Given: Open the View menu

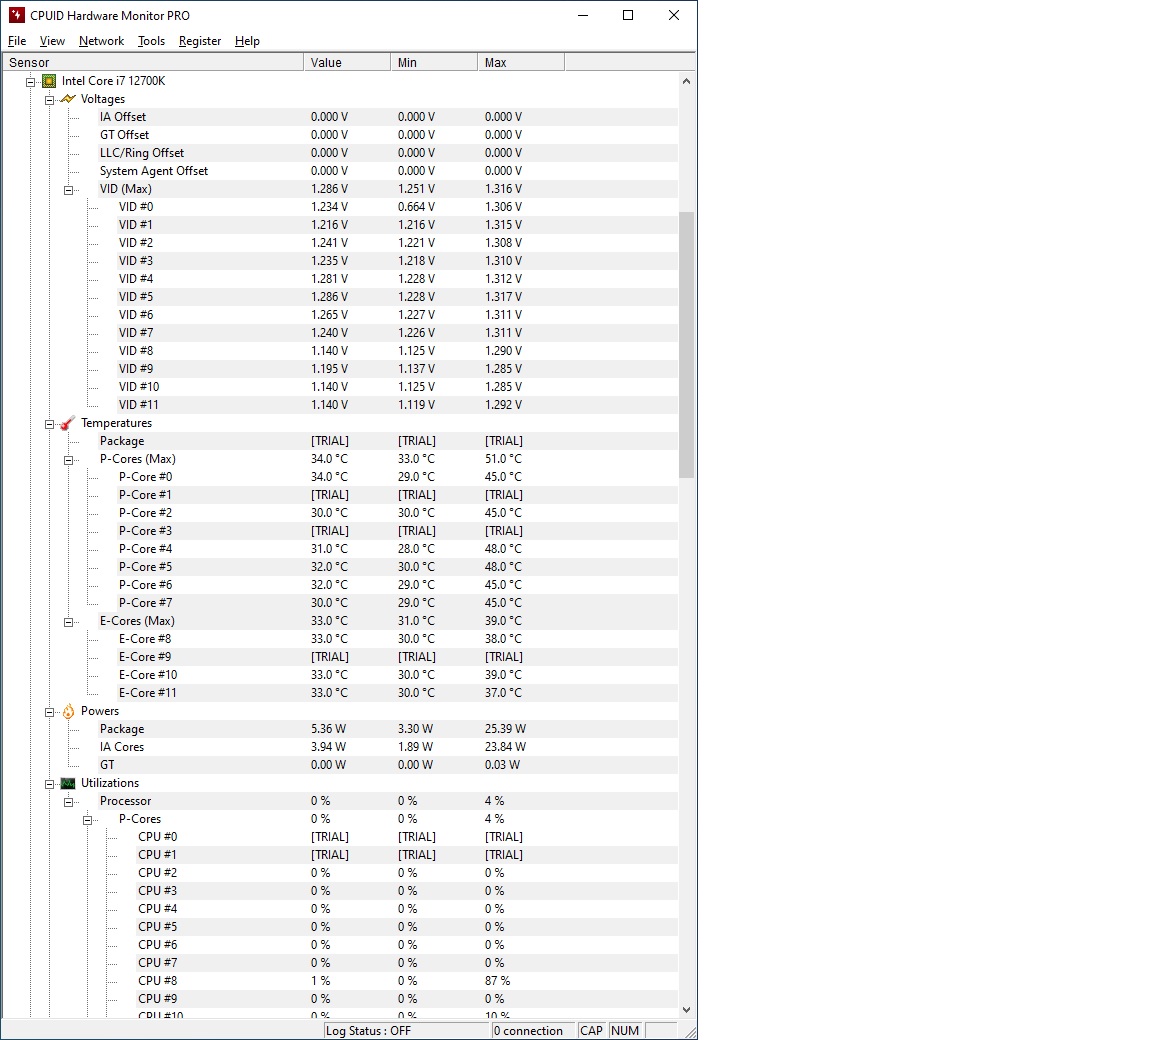Looking at the screenshot, I should 52,41.
